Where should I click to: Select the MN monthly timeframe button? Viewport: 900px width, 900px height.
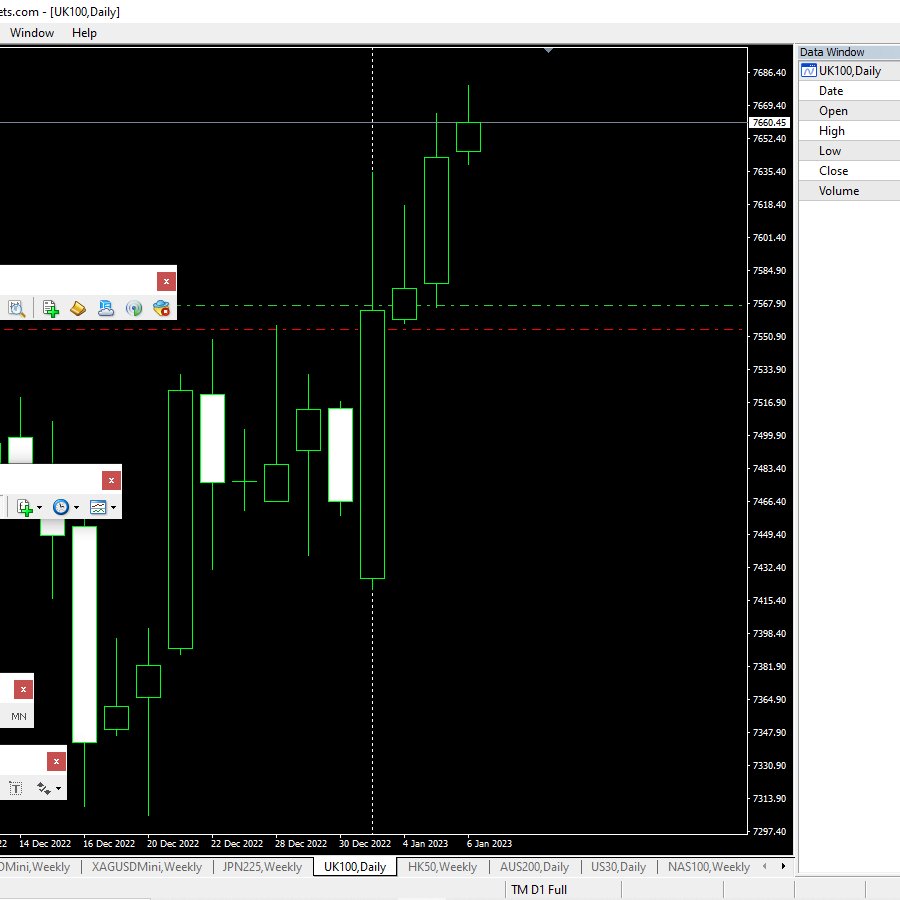click(x=17, y=716)
